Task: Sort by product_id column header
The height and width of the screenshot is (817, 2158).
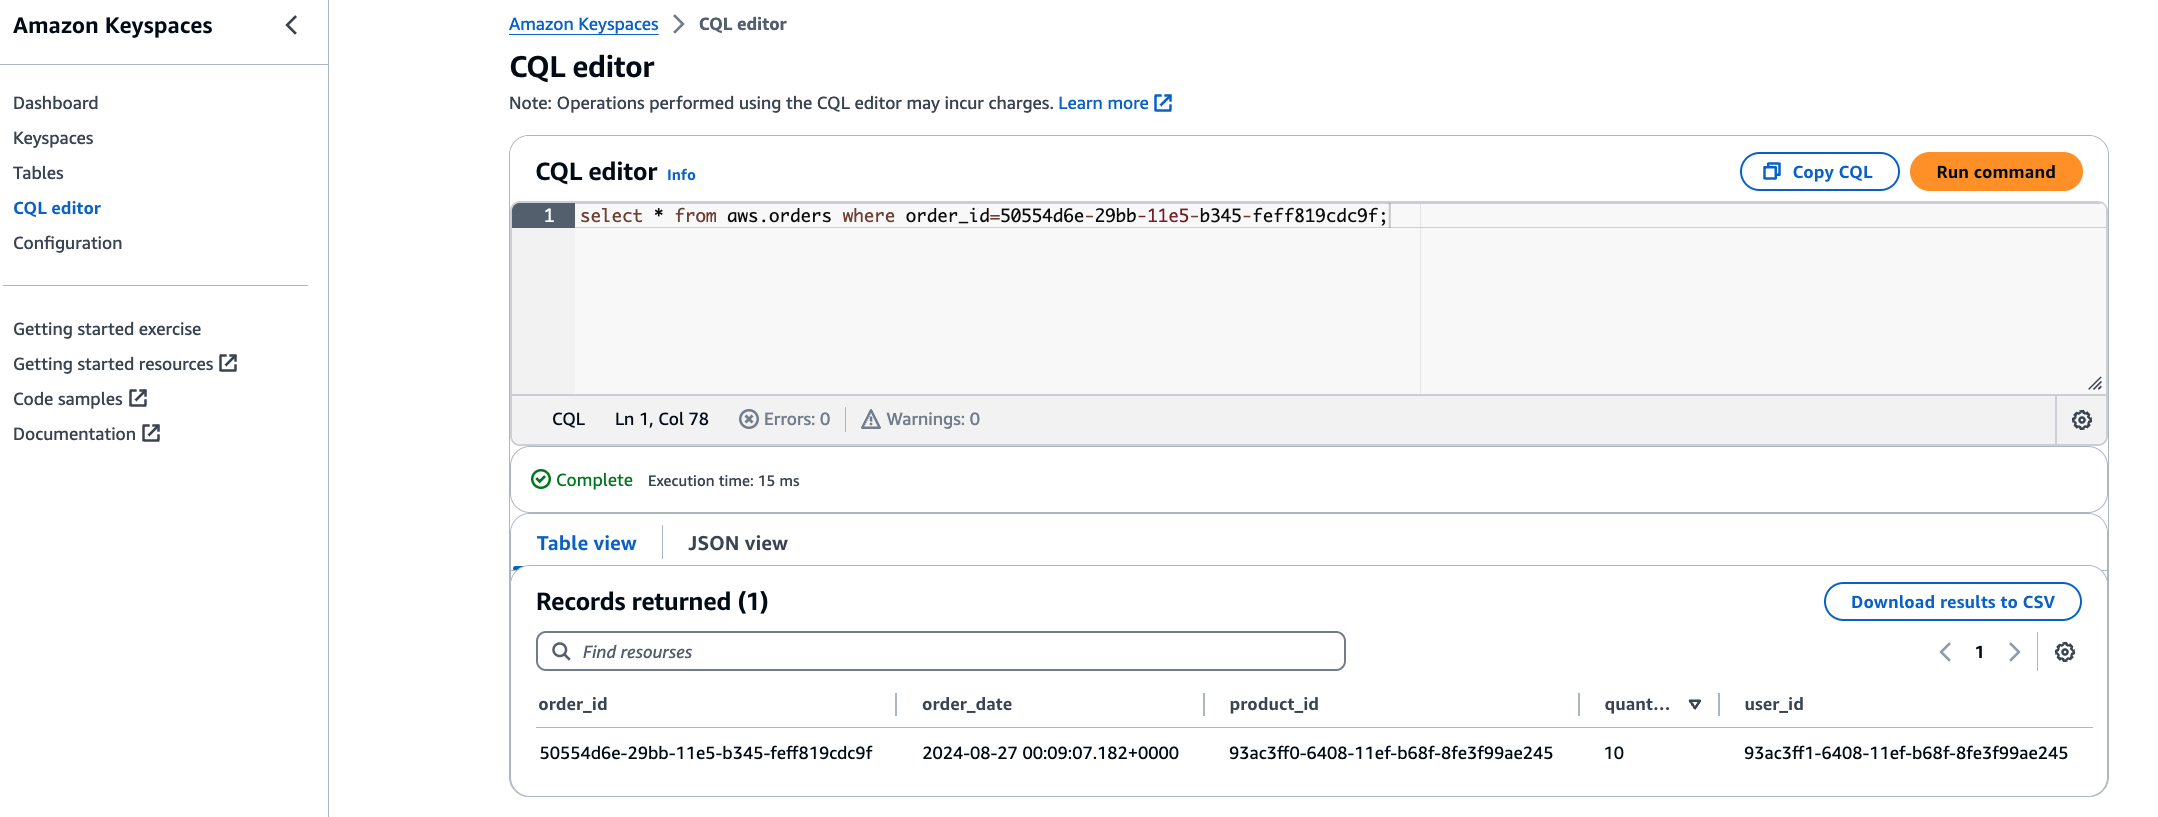Action: tap(1274, 704)
